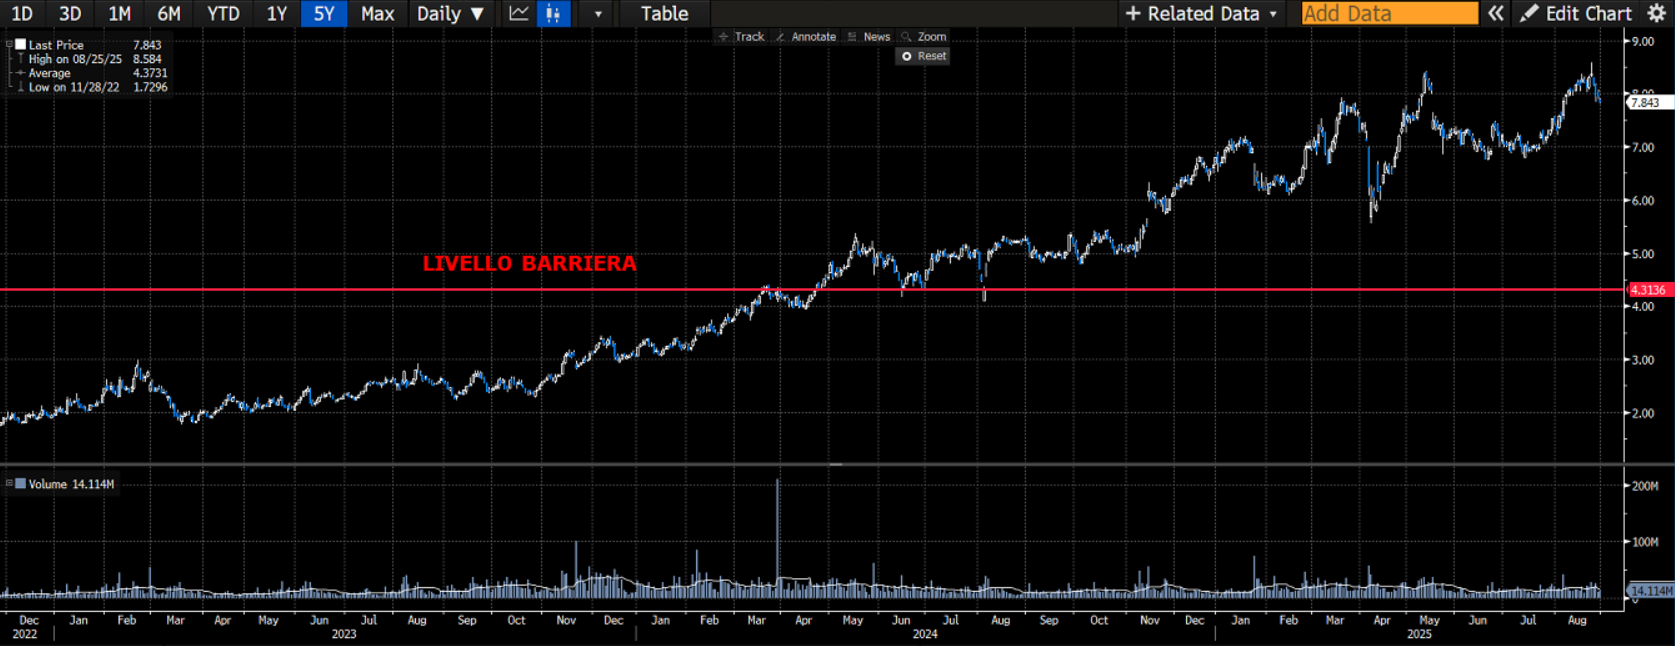Click the Add Data input field
Viewport: 1675px width, 646px height.
(1389, 14)
